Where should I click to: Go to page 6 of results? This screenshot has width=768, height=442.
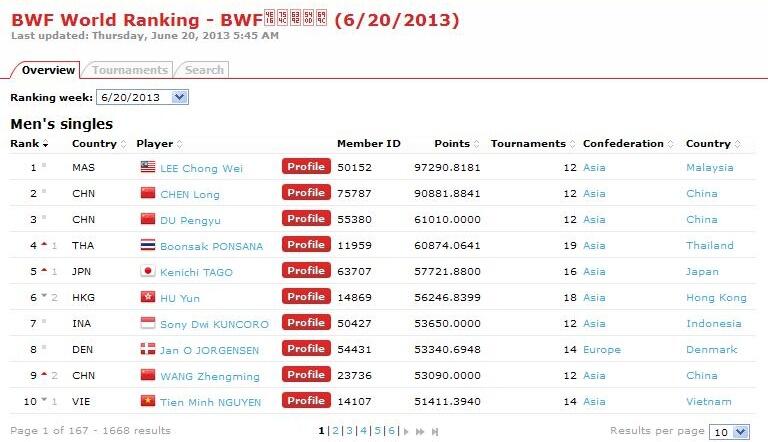click(391, 431)
